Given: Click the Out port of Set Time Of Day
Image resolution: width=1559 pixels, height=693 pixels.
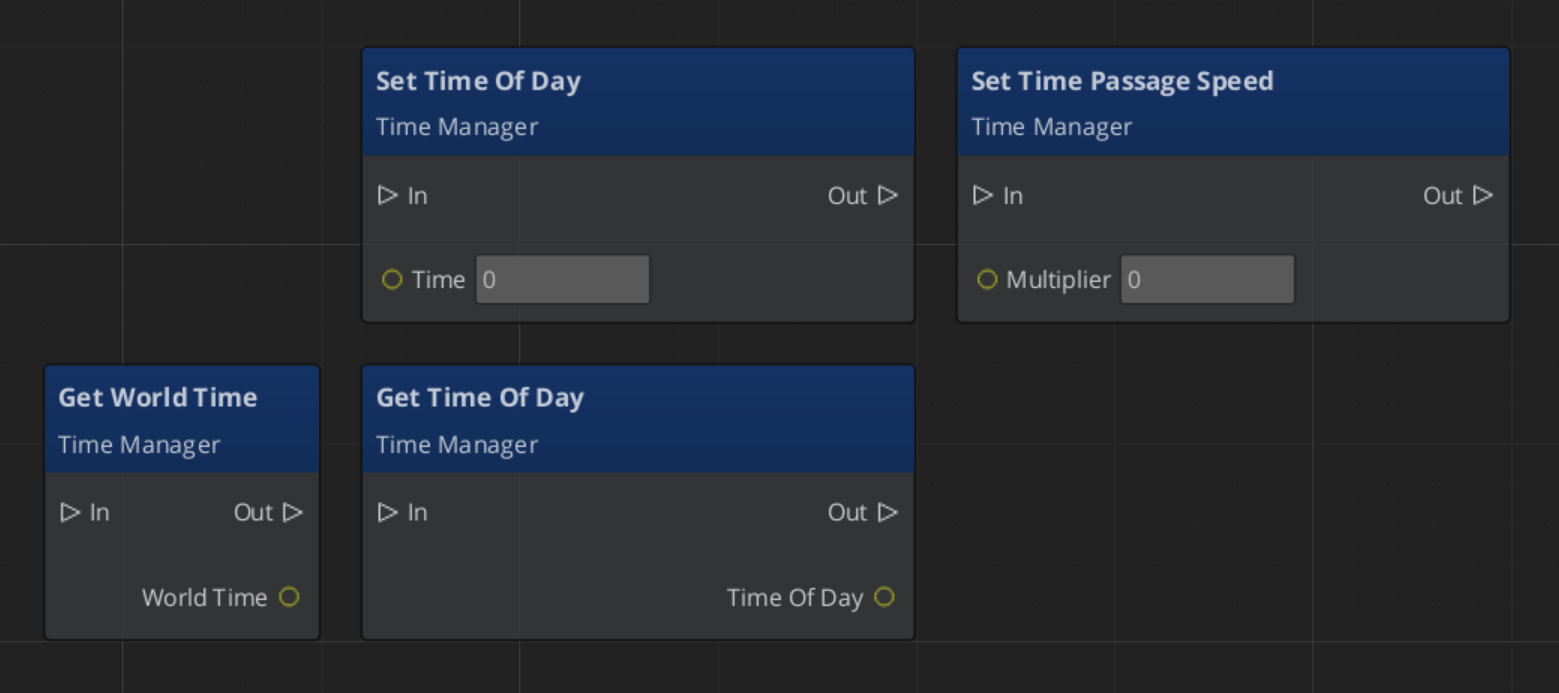Looking at the screenshot, I should pos(889,196).
